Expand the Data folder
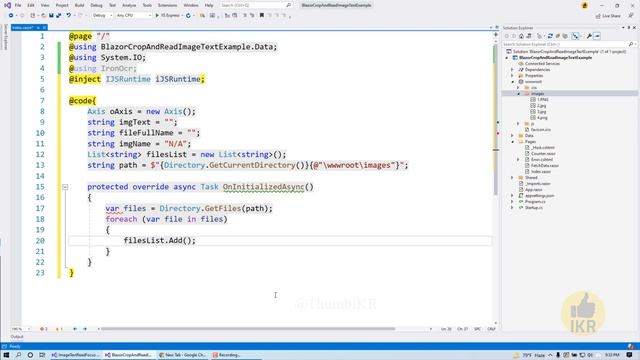 [x=512, y=136]
